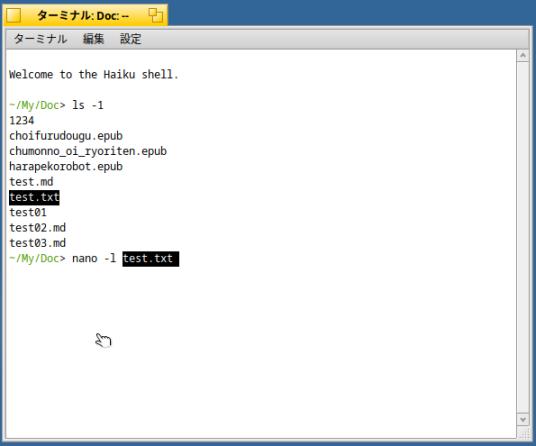Click the 'ls -1' command text
Screen dimensions: 536x446
pyautogui.click(x=88, y=105)
